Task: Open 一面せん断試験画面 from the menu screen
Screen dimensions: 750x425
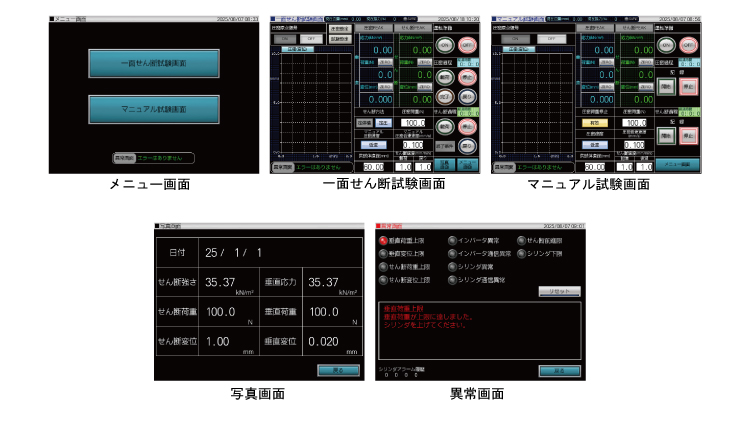Action: click(x=153, y=63)
